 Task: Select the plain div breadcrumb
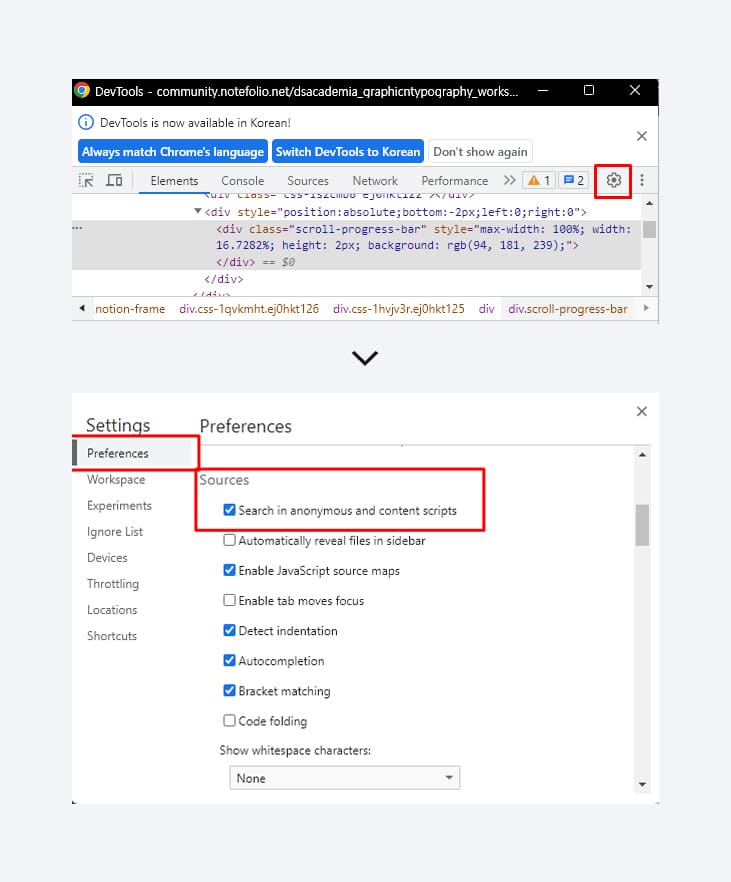[486, 309]
